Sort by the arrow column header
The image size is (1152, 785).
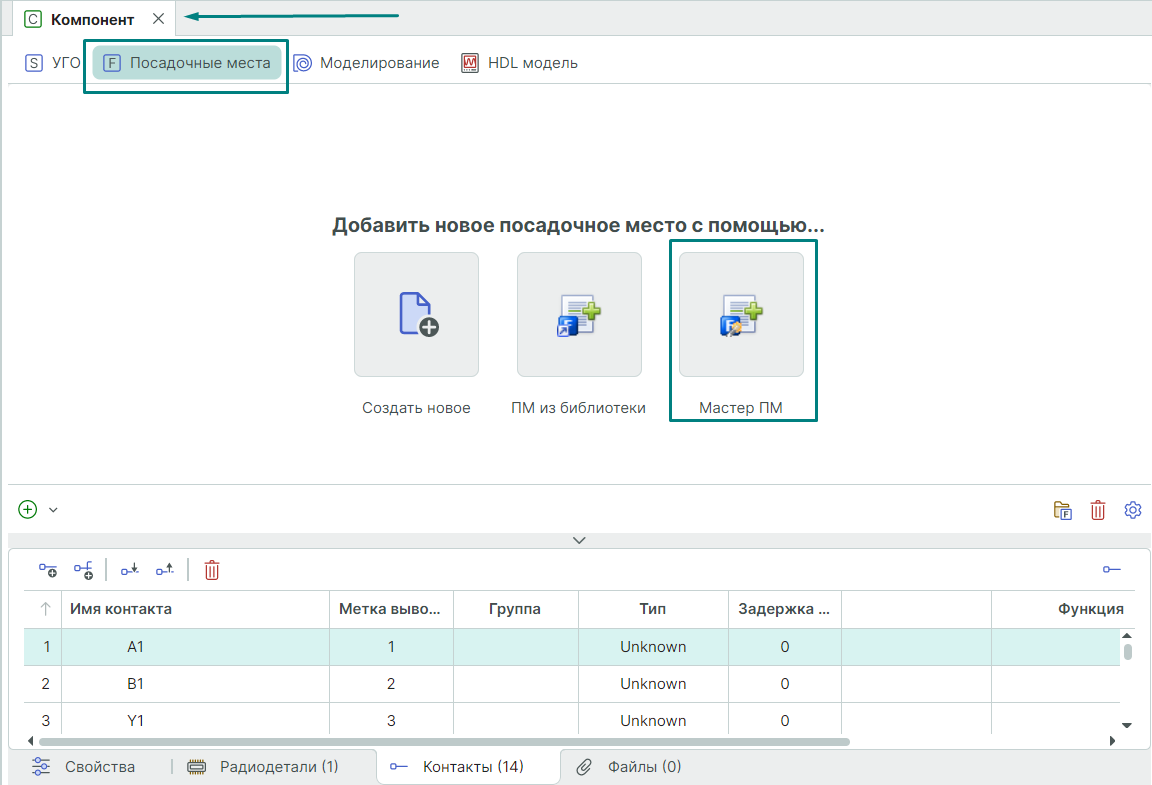(45, 609)
